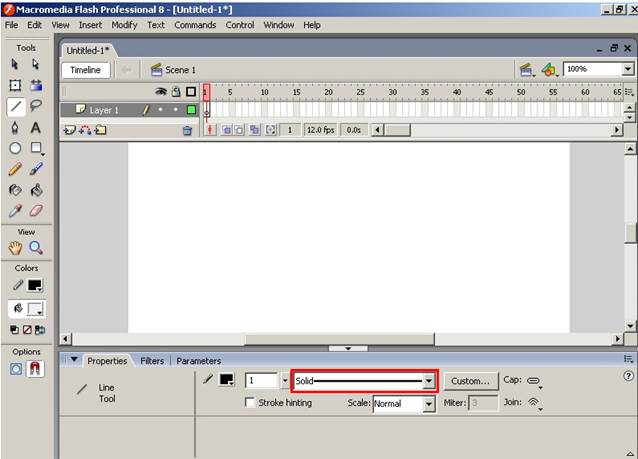Click the Black and White colors button
The width and height of the screenshot is (638, 459).
(14, 330)
